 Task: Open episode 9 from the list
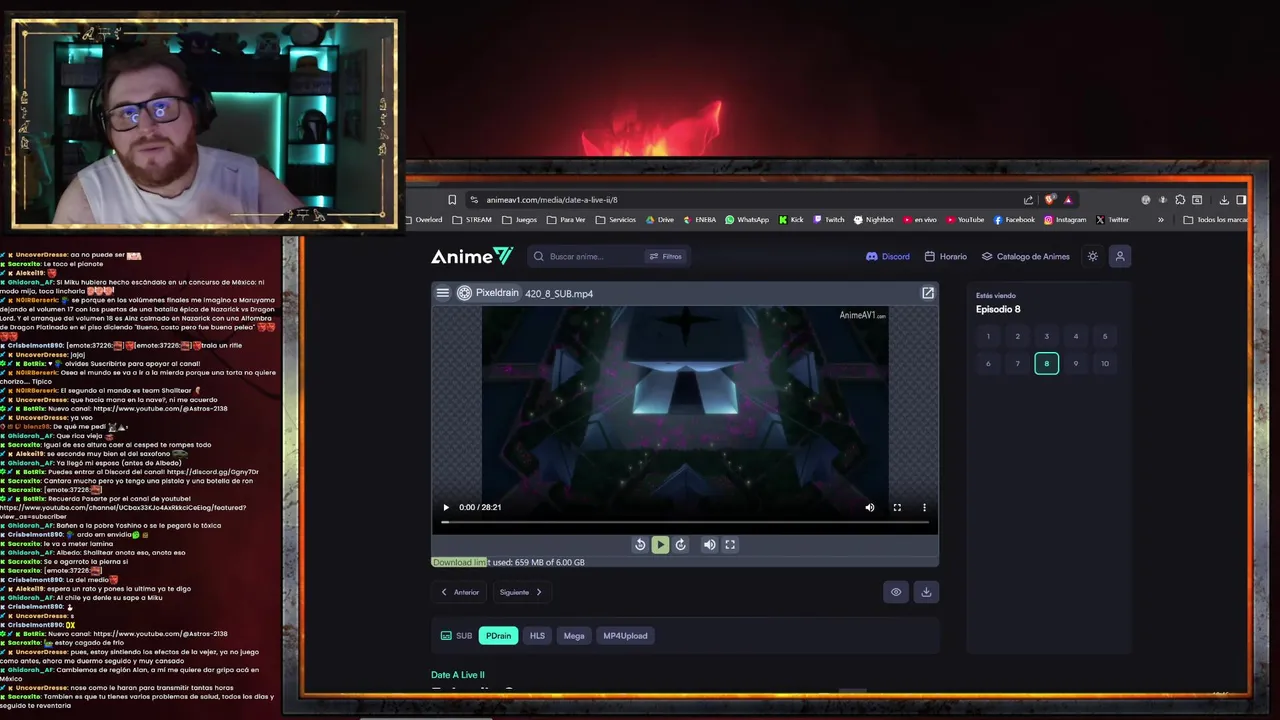pyautogui.click(x=1076, y=363)
